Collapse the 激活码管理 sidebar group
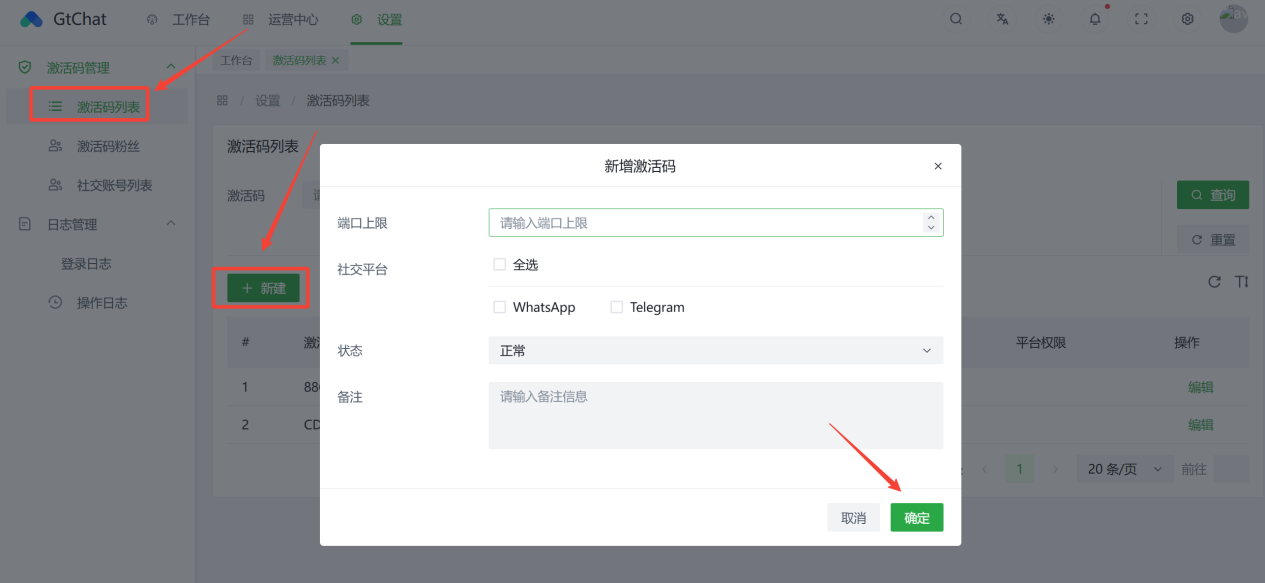Viewport: 1265px width, 583px height. click(x=170, y=68)
